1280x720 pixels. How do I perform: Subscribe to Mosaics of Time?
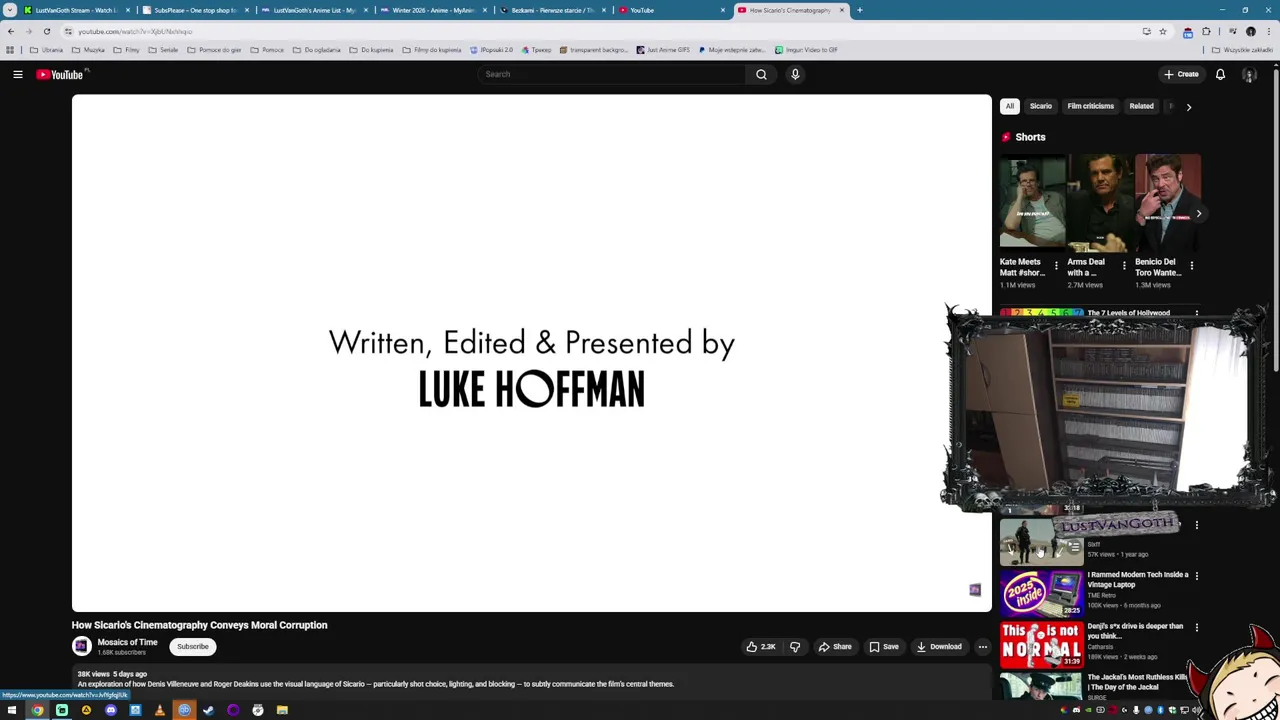point(193,647)
